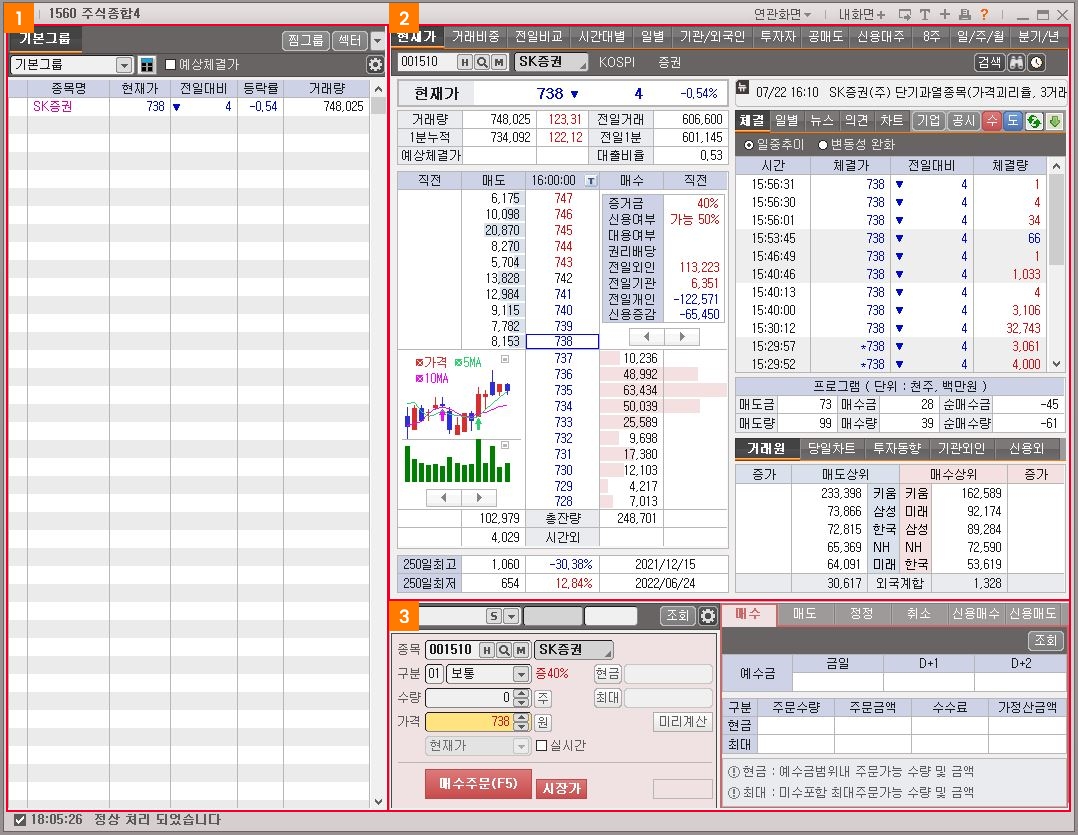Select the 정정 order amendment tab
The width and height of the screenshot is (1078, 835).
tap(861, 614)
